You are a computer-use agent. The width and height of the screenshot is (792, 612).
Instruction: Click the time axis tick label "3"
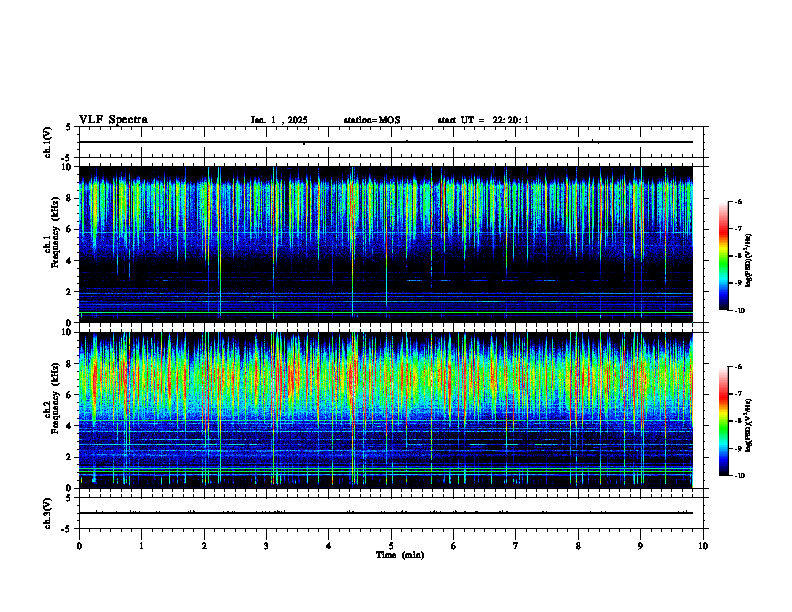[x=266, y=546]
